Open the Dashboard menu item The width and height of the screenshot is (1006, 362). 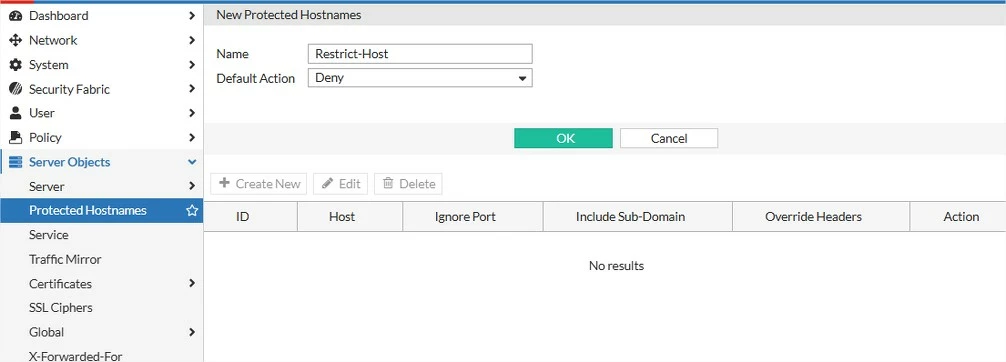click(x=101, y=15)
